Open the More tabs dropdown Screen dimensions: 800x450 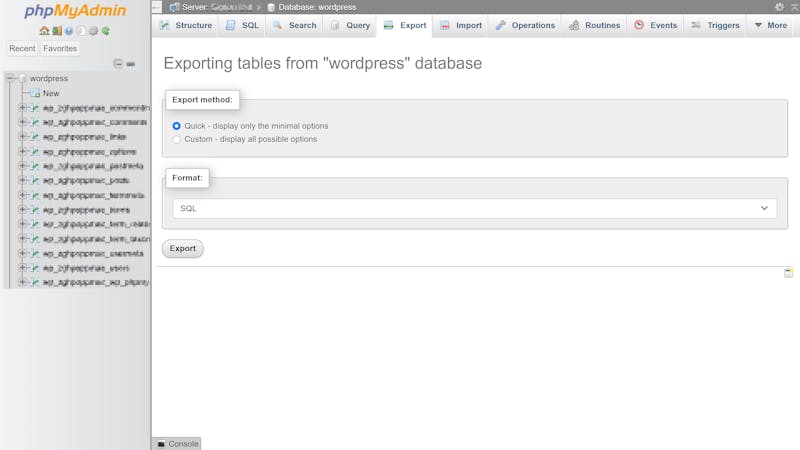click(770, 25)
